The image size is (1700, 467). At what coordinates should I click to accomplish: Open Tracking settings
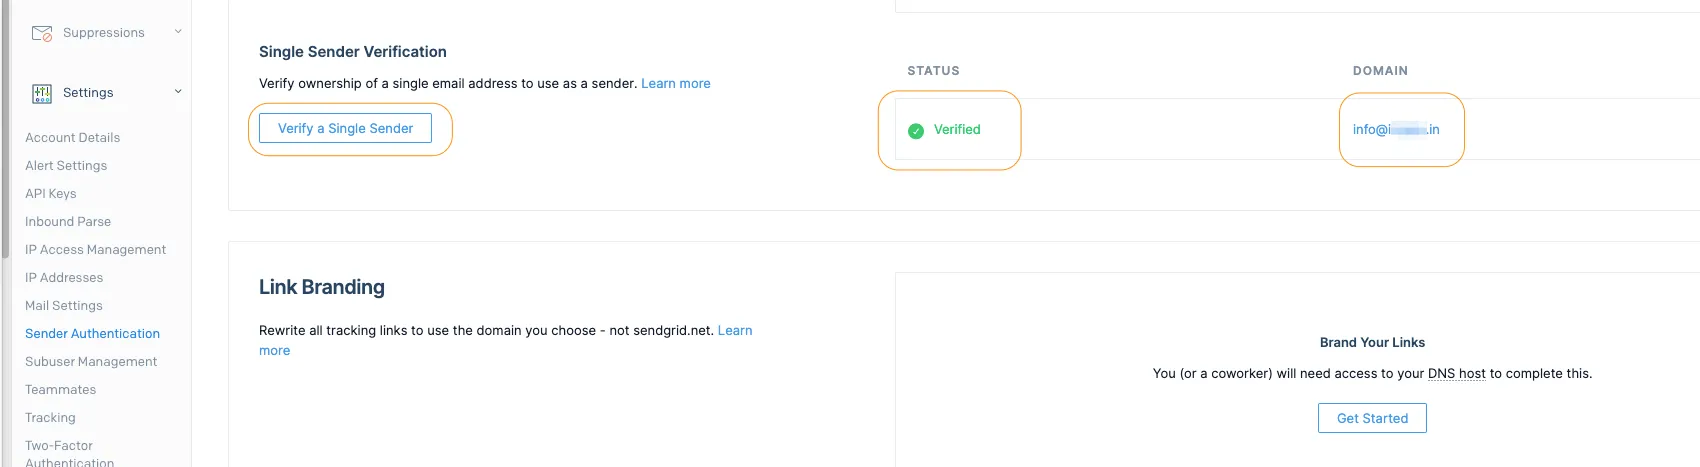(50, 418)
